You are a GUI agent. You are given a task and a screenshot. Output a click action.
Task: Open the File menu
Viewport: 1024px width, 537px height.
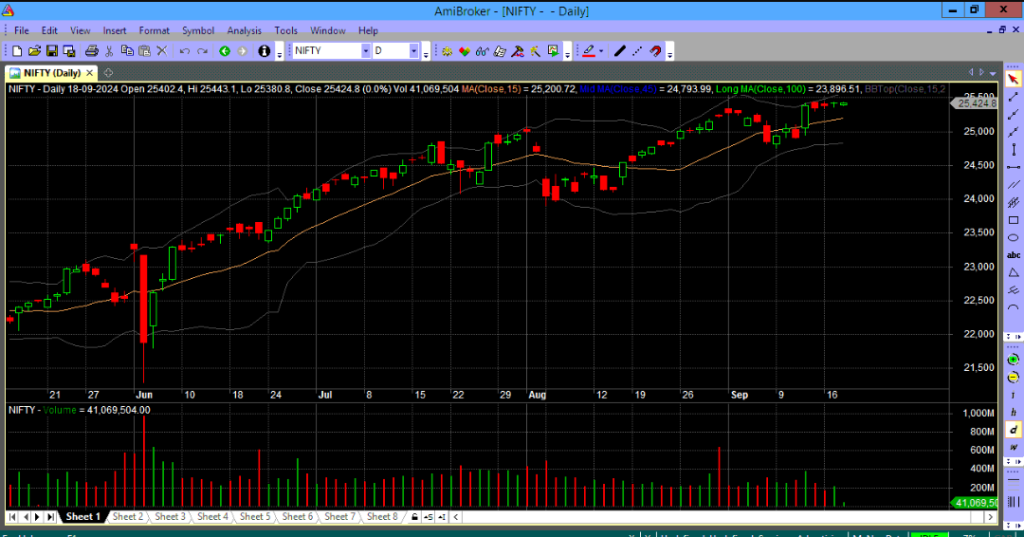(22, 31)
